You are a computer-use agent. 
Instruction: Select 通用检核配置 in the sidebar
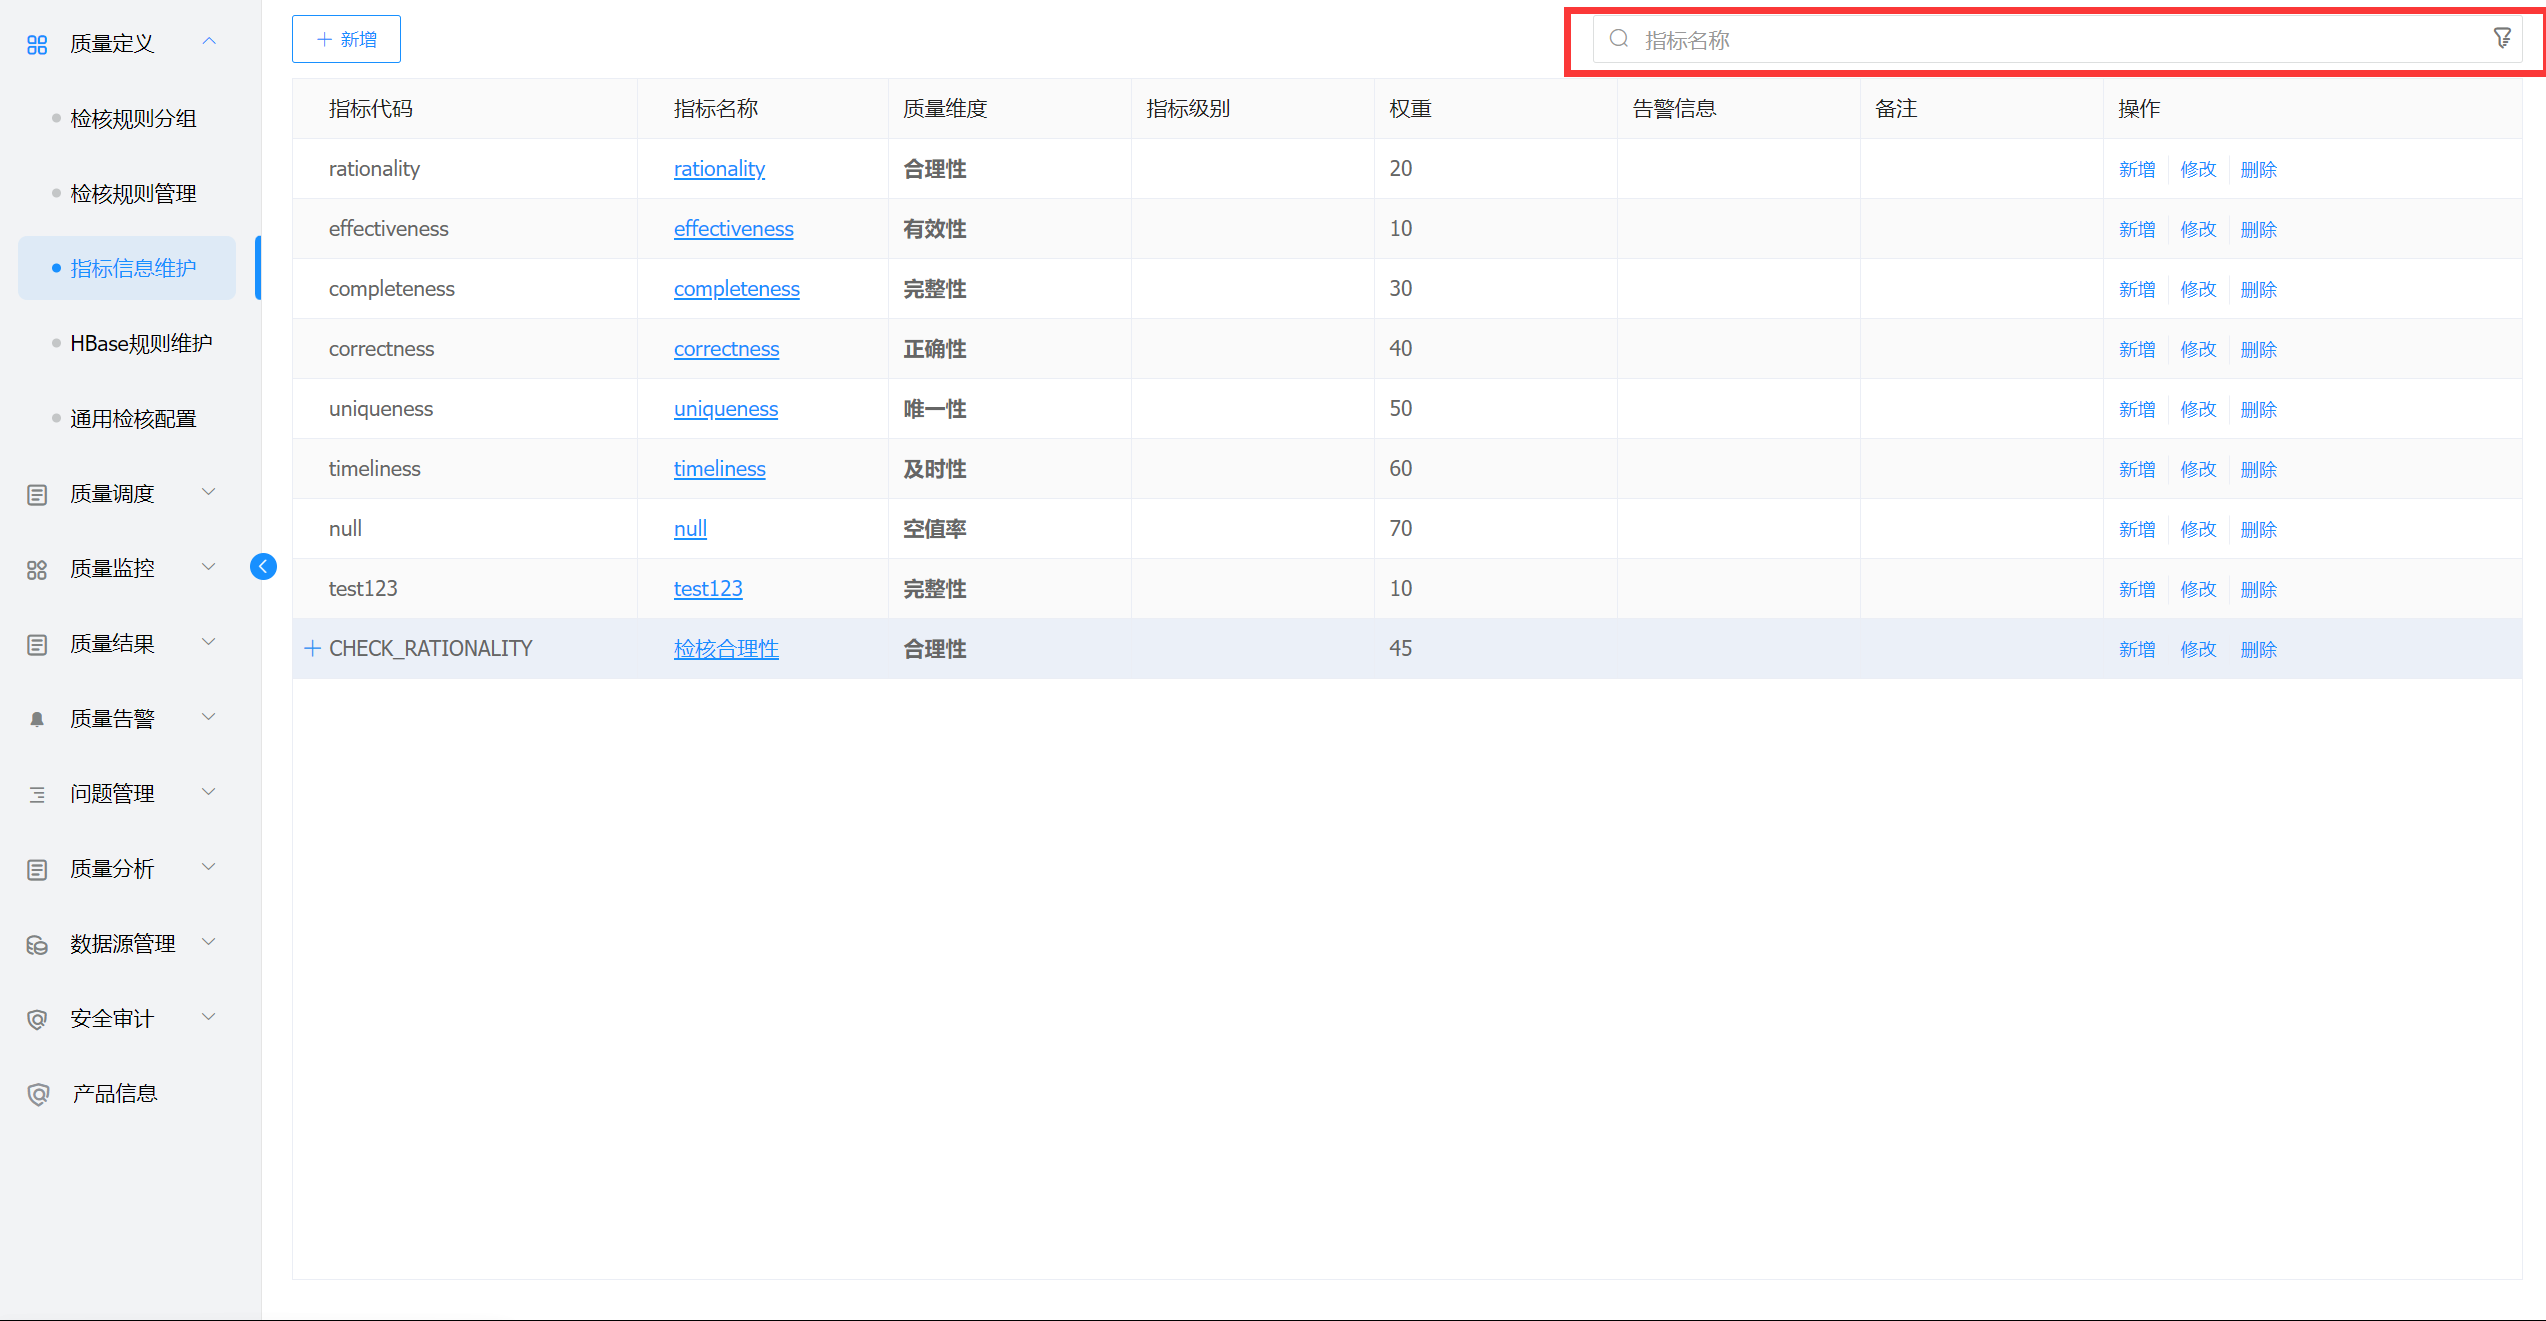(x=133, y=418)
